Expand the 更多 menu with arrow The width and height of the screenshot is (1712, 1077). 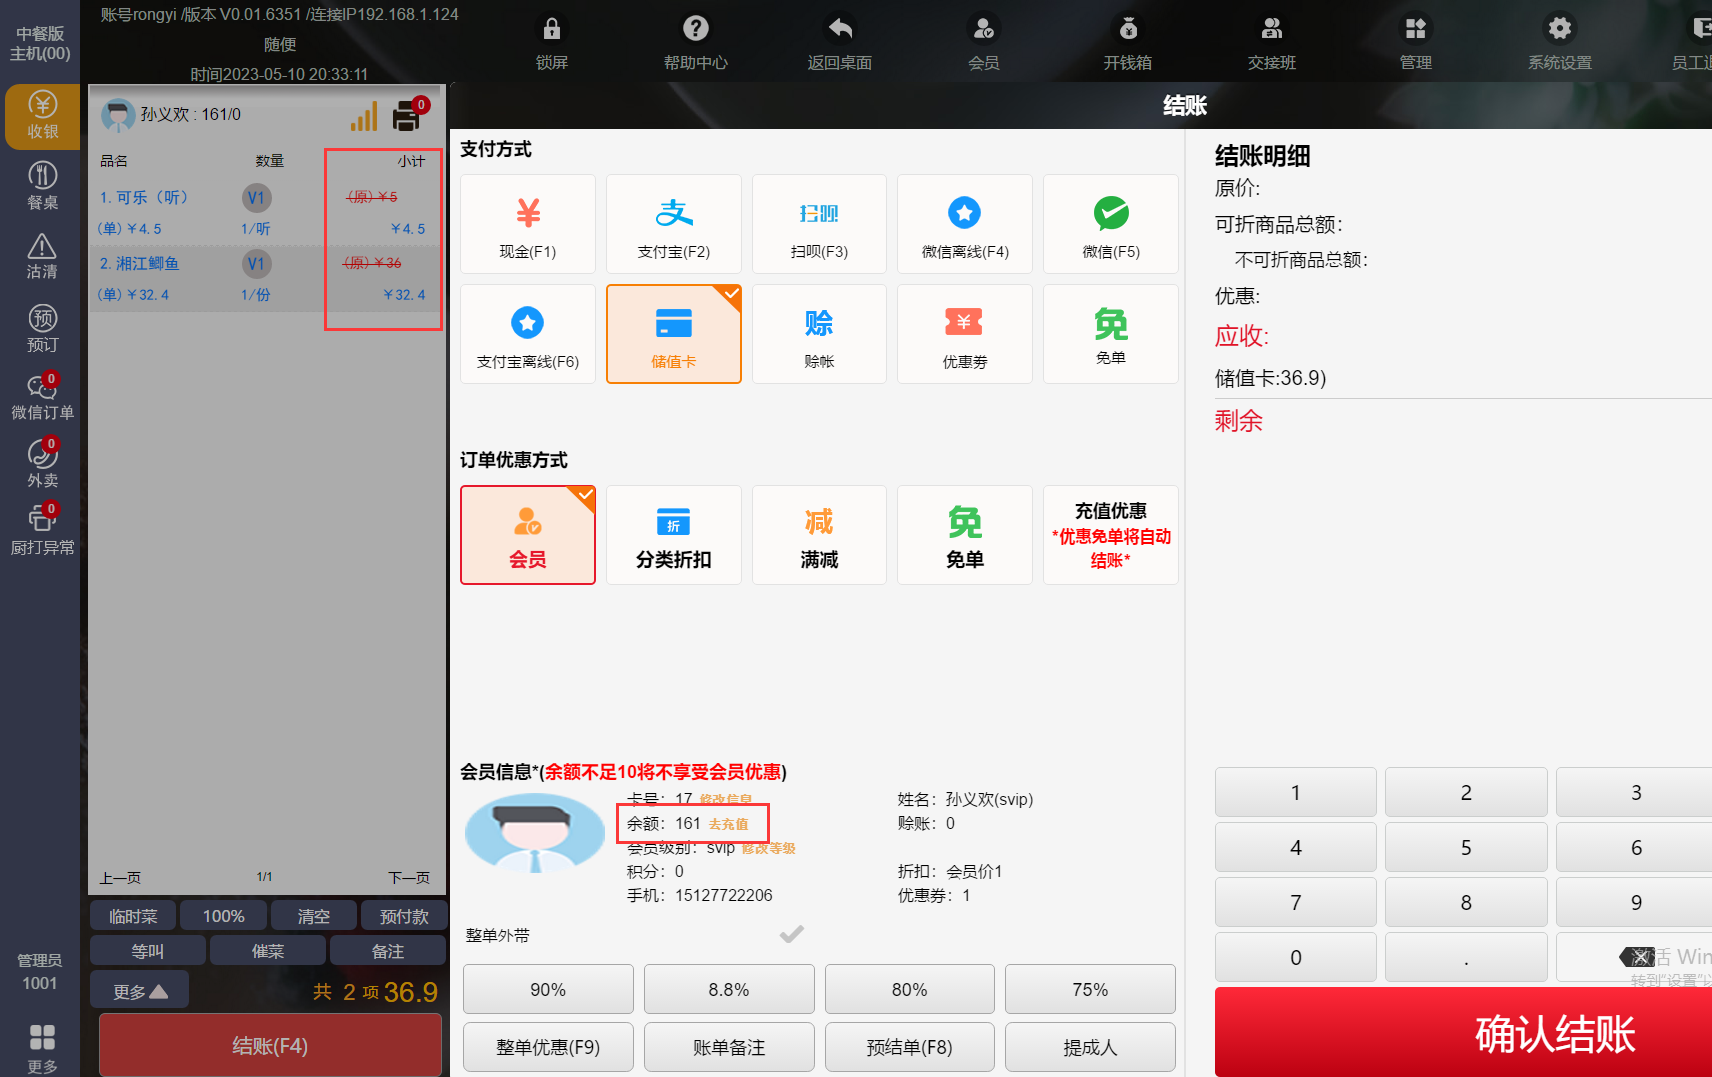(139, 991)
